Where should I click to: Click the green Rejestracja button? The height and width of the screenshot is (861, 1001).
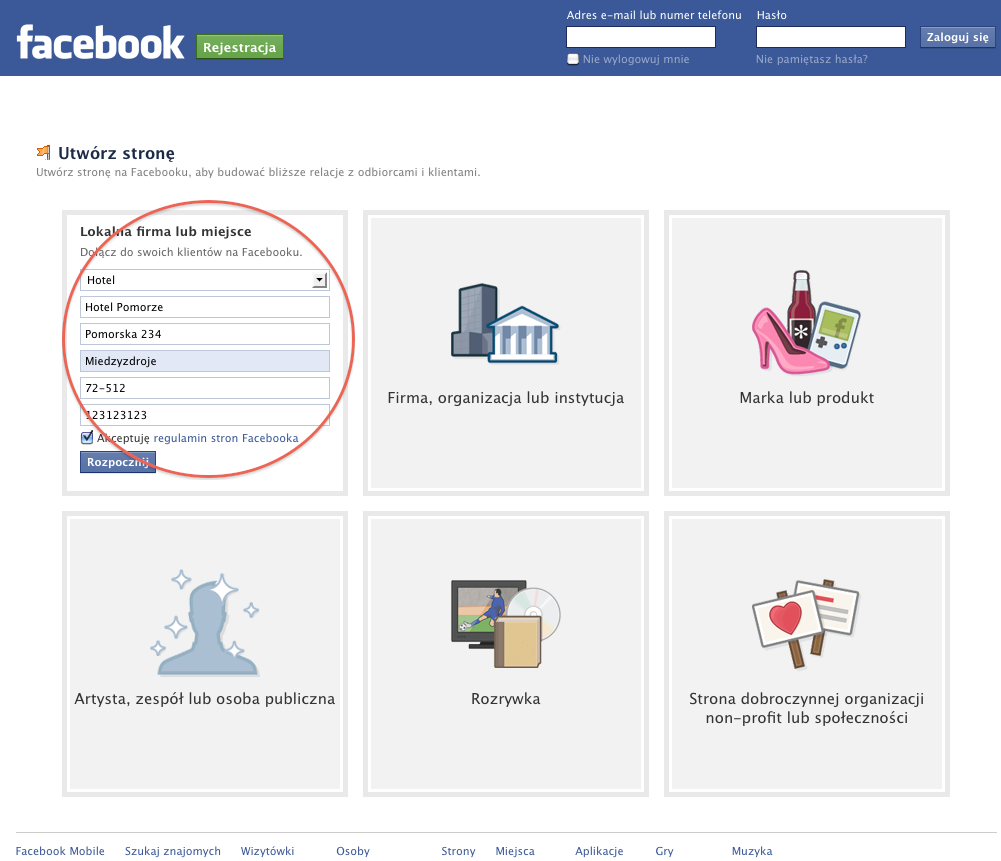point(239,47)
